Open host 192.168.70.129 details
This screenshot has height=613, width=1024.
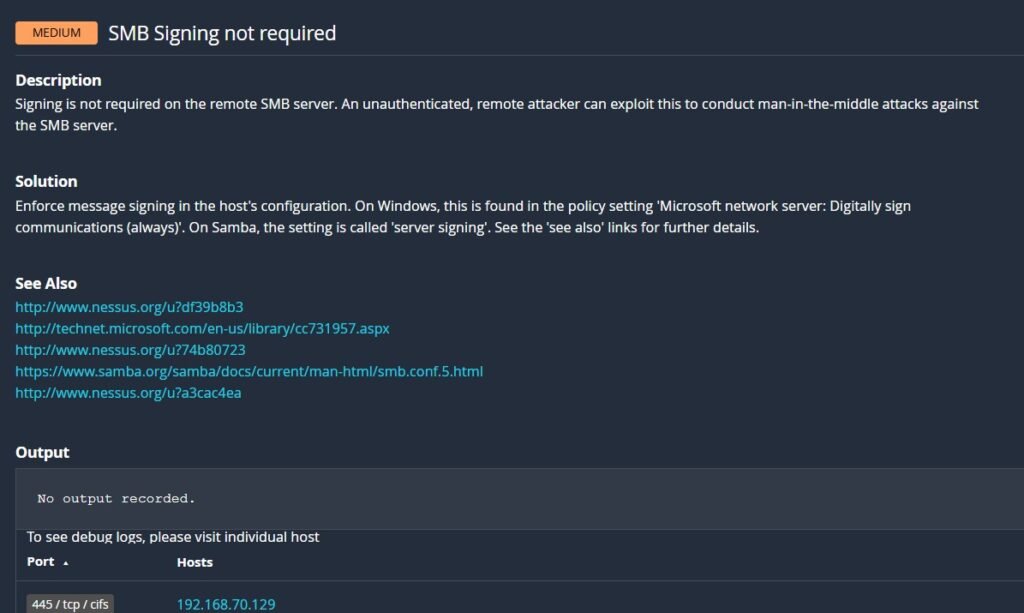226,604
